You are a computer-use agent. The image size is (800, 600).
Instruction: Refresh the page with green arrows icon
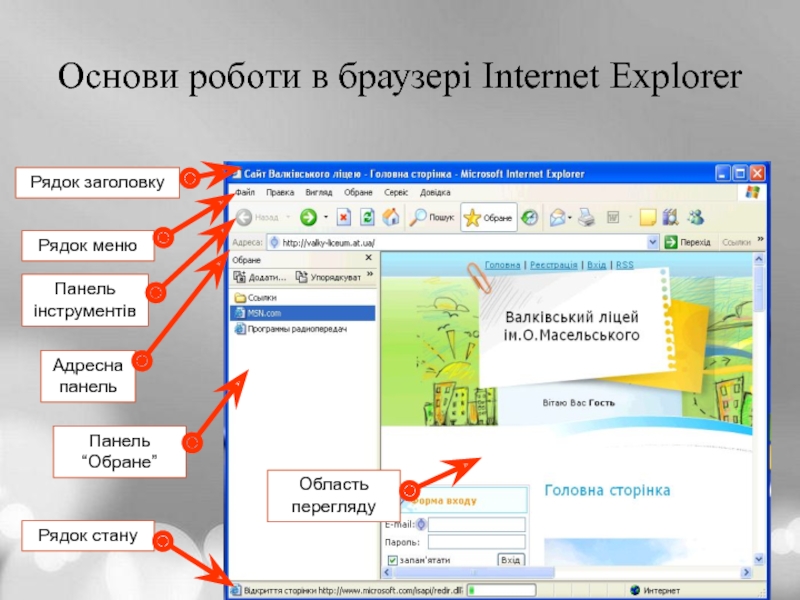pyautogui.click(x=367, y=217)
